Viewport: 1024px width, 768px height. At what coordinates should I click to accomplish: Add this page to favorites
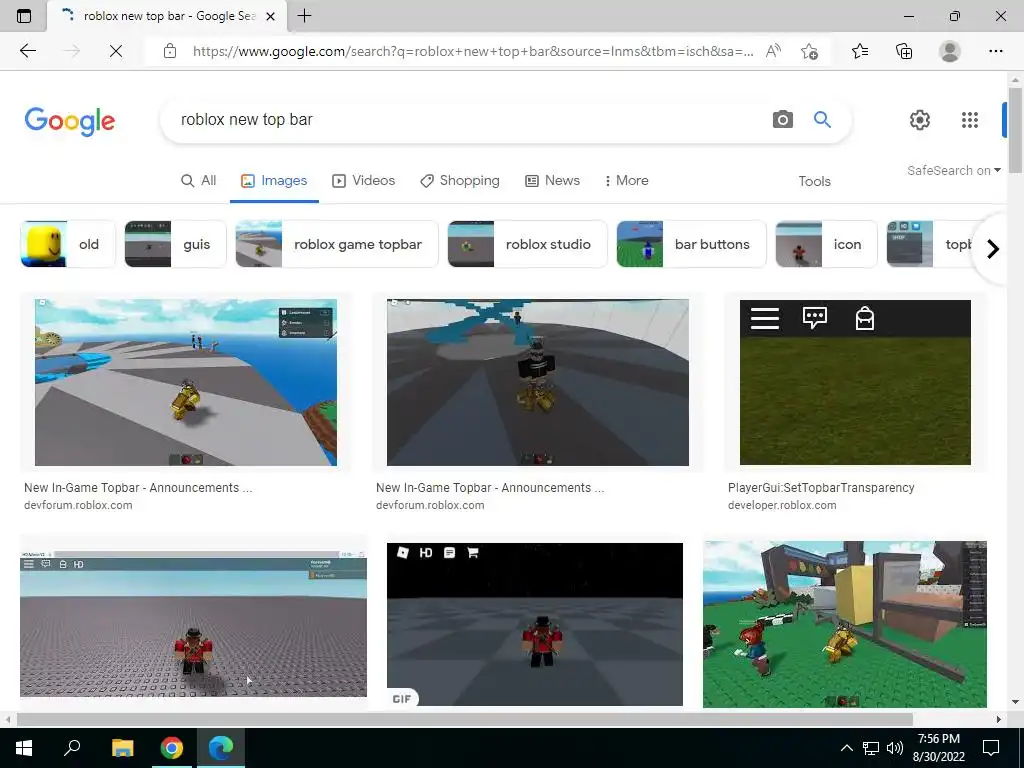809,51
